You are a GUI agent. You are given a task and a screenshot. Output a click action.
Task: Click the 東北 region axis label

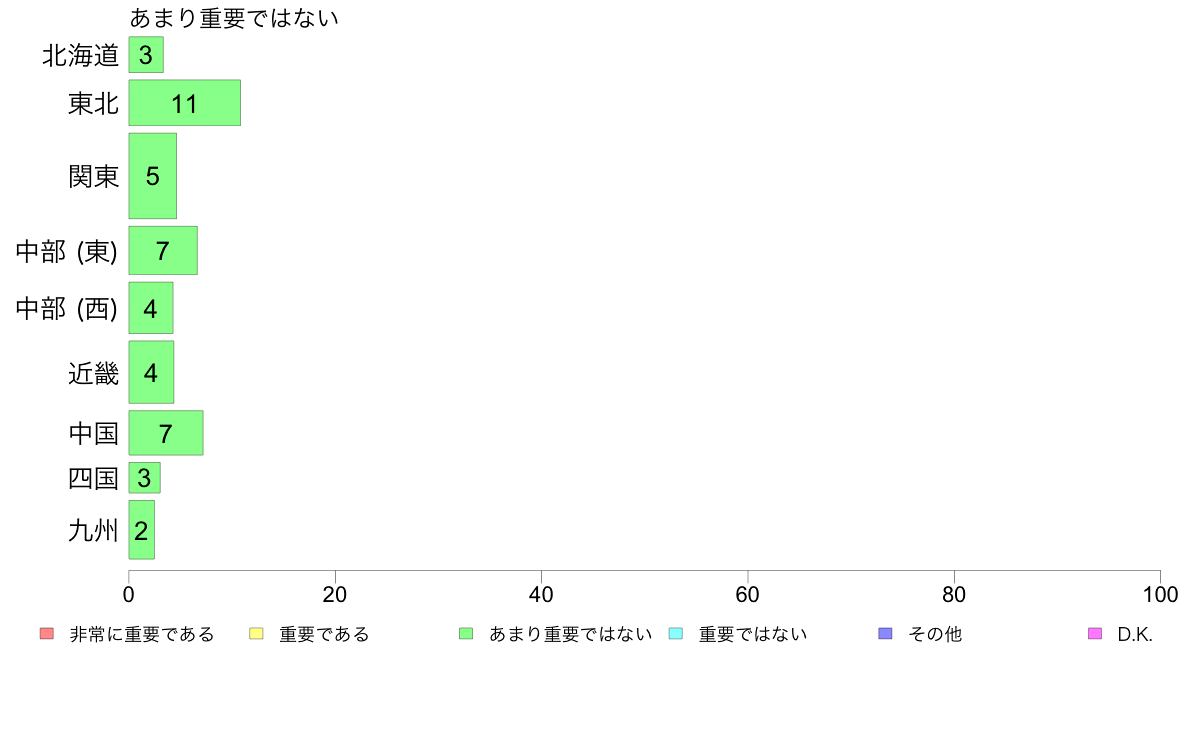(x=93, y=103)
